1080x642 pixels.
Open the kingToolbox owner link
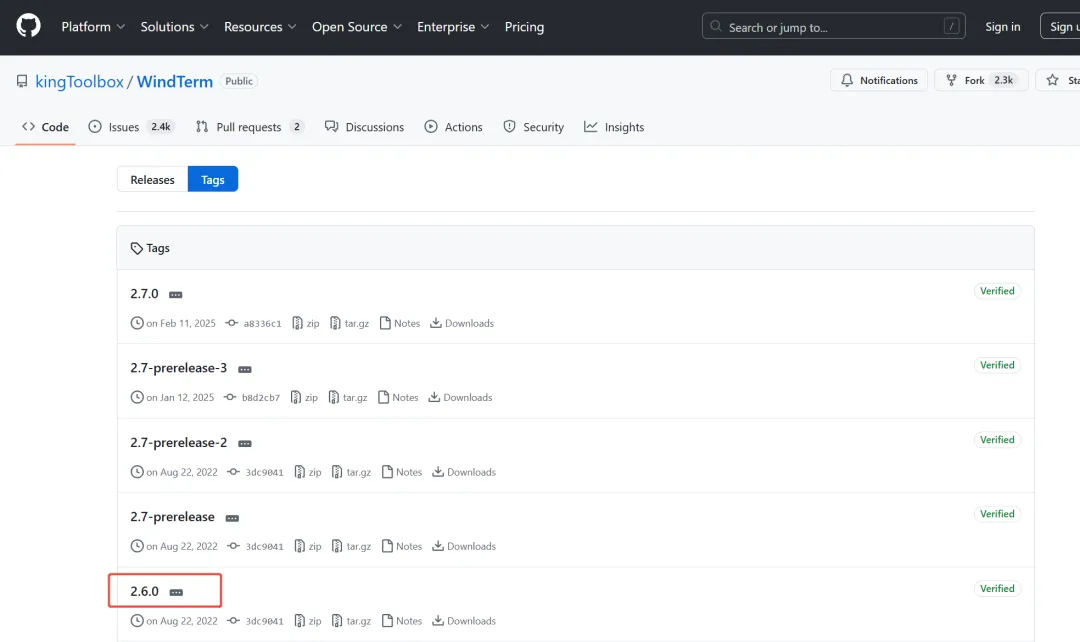79,81
